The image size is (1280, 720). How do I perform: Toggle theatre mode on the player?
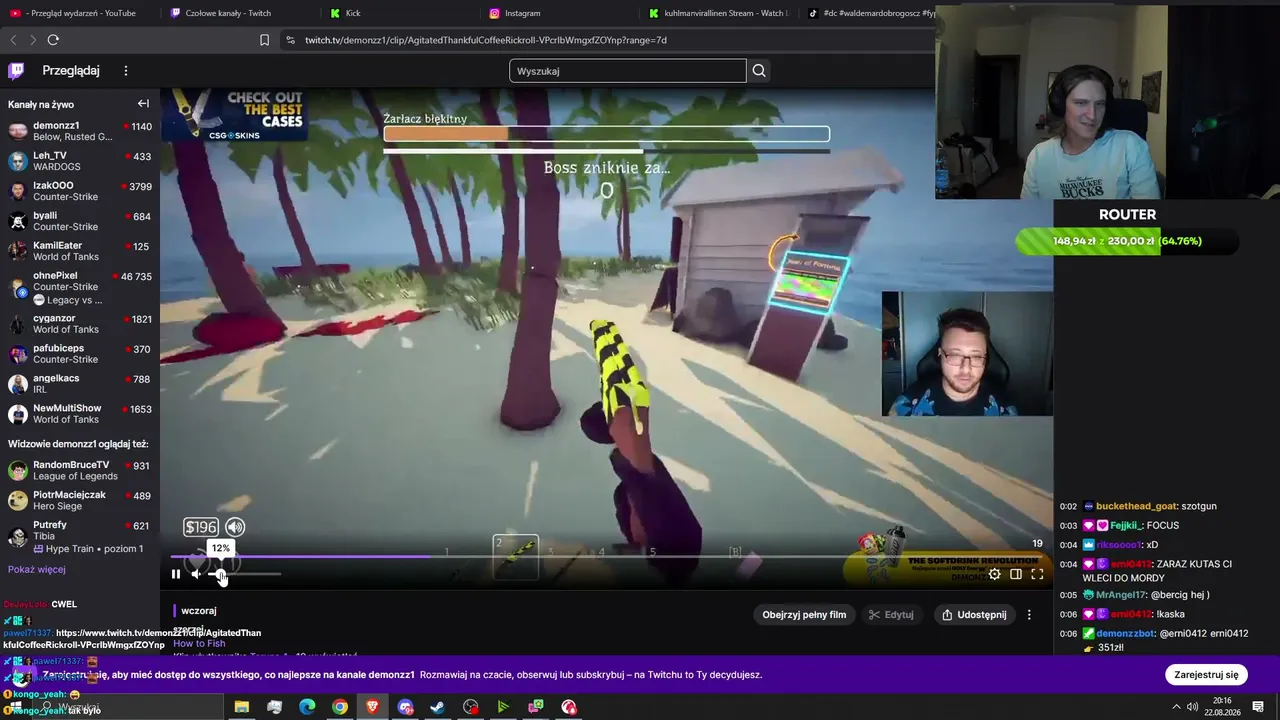pyautogui.click(x=1016, y=574)
